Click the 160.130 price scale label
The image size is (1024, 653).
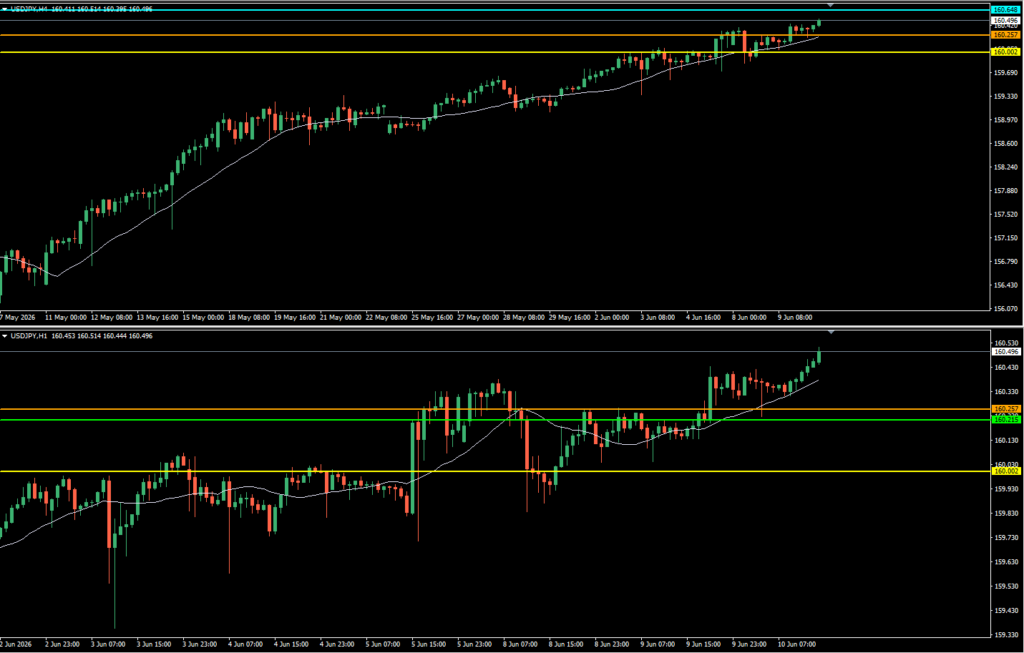1007,440
